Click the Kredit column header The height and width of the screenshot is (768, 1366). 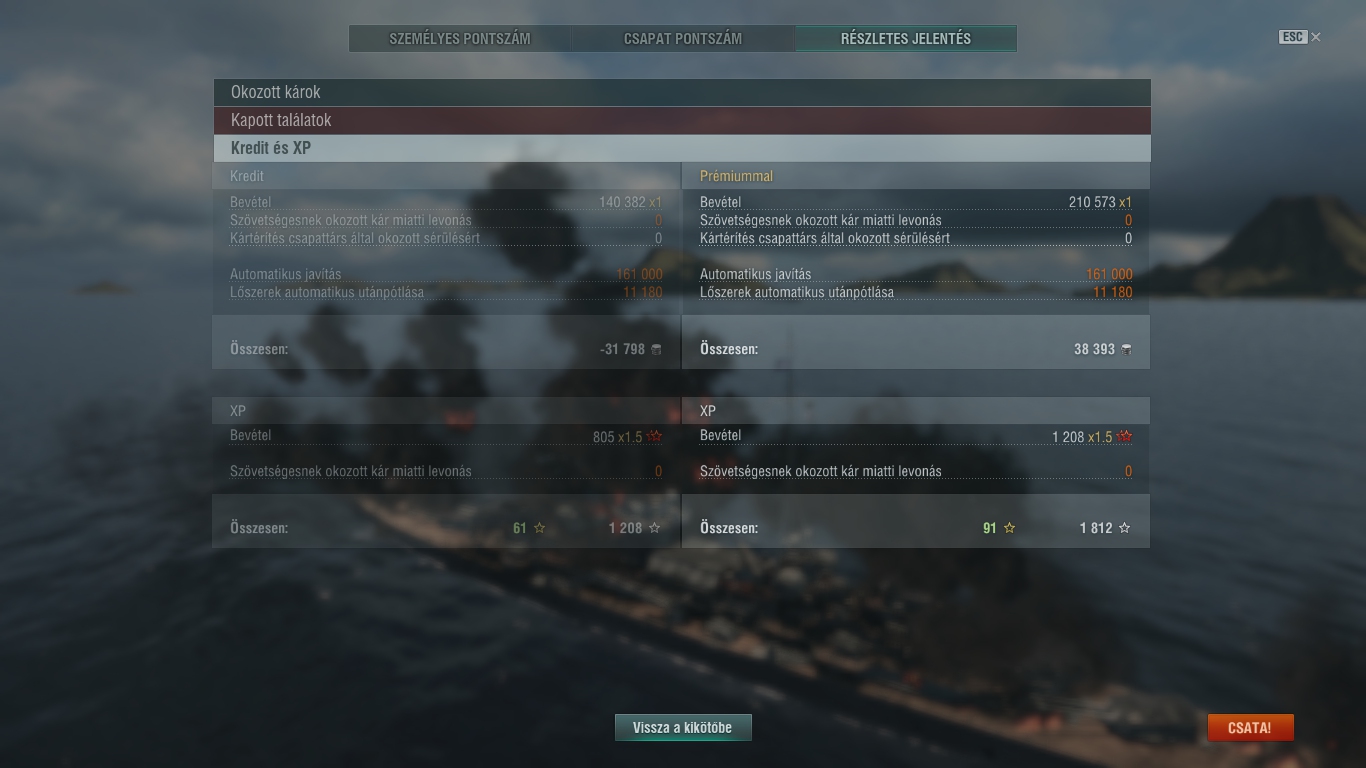[x=247, y=176]
